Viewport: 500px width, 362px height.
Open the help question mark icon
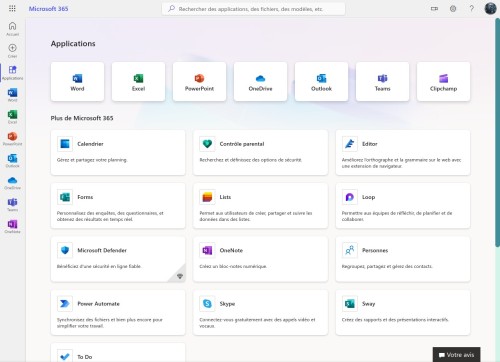click(x=471, y=9)
